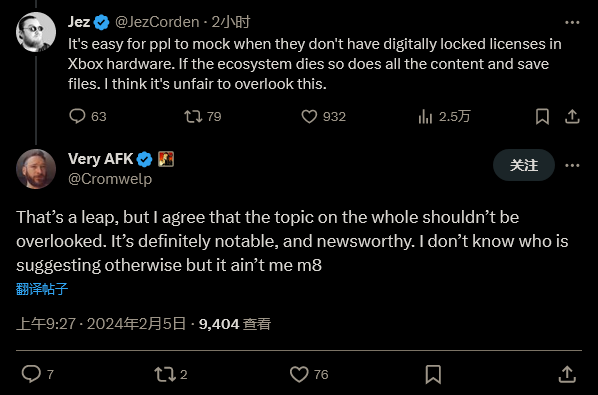Open Very AFK's avatar image
This screenshot has width=598, height=395.
[36, 169]
